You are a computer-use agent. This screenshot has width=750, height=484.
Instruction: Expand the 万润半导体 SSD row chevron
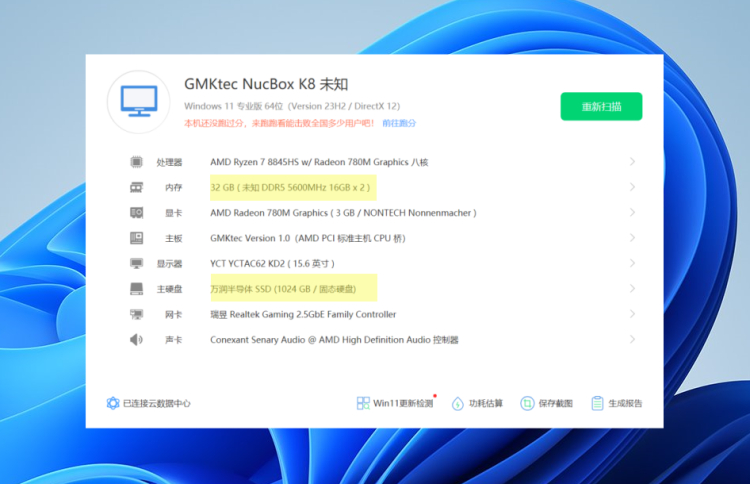pyautogui.click(x=632, y=288)
